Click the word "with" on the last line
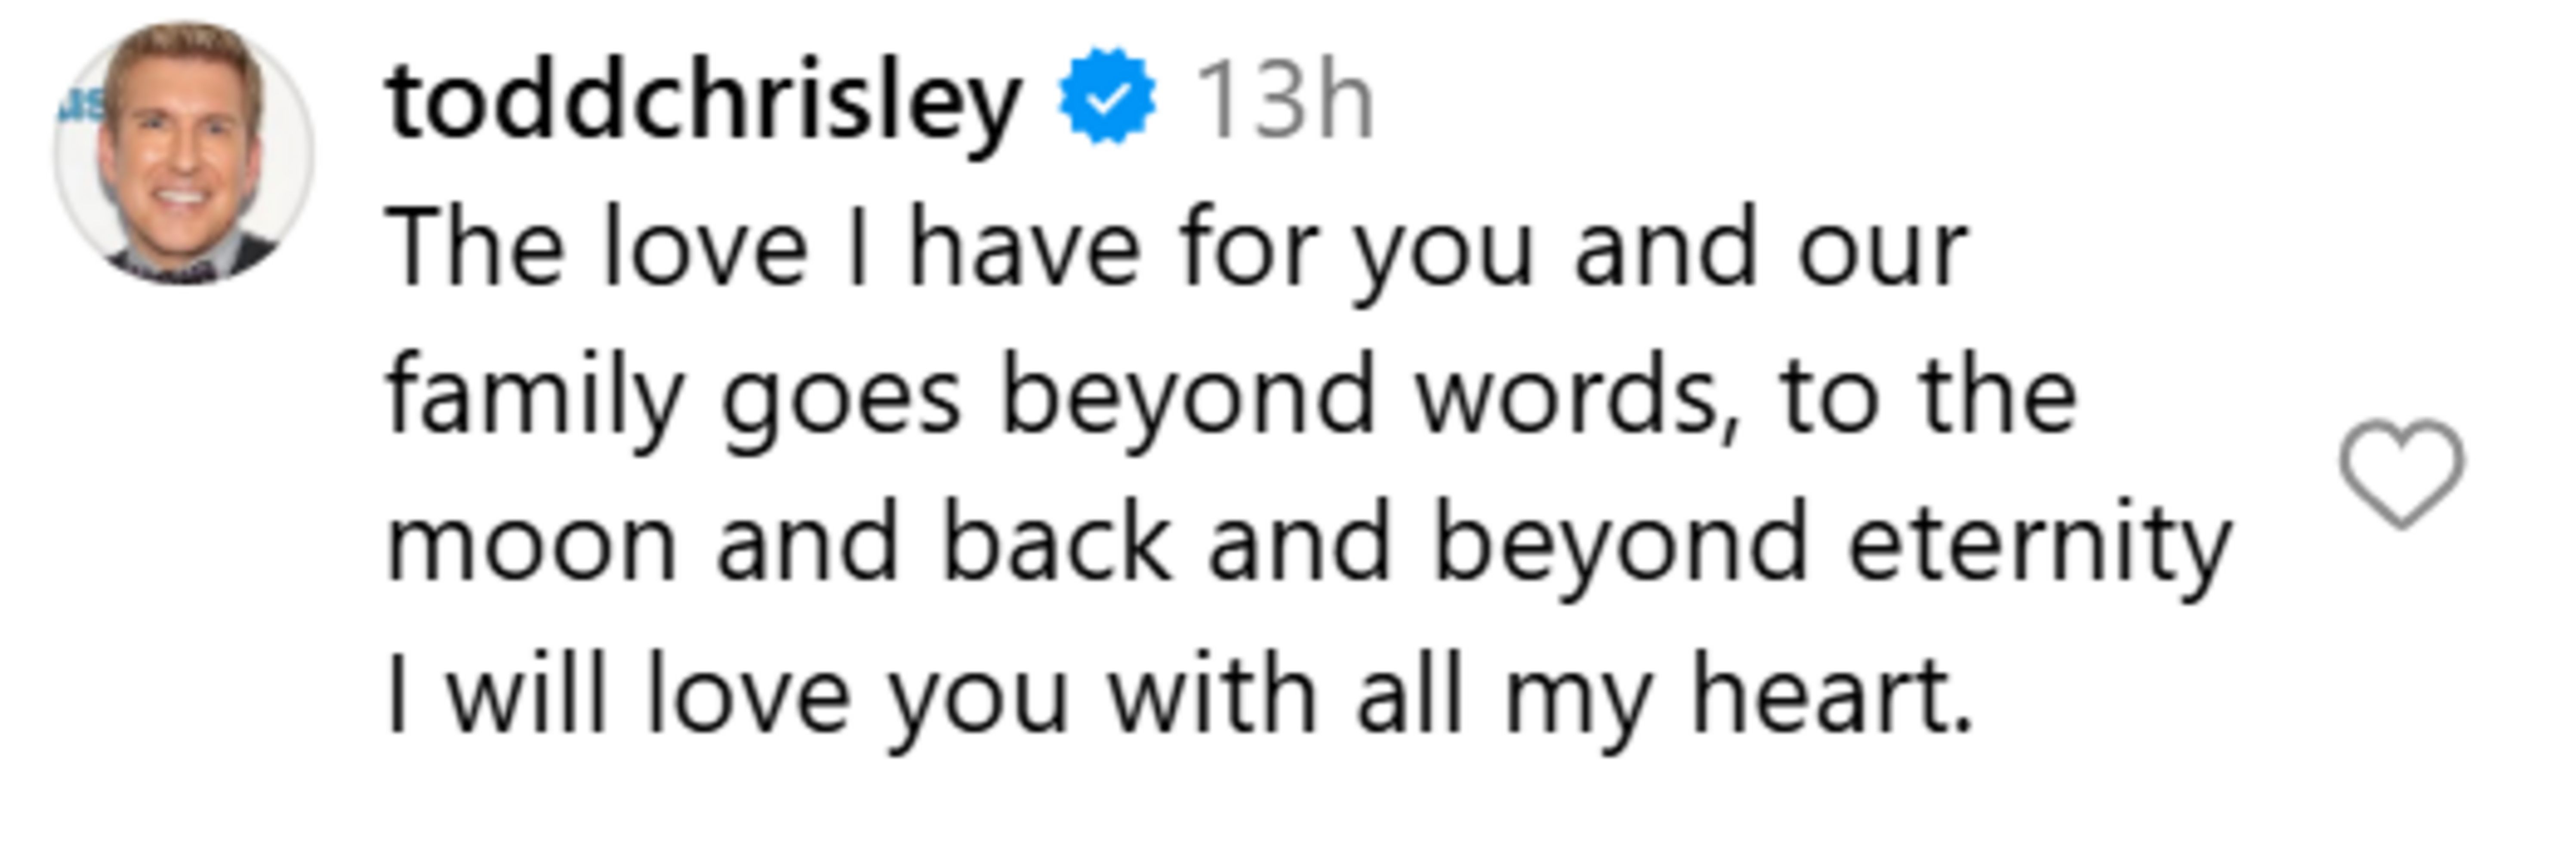Viewport: 2576px width, 860px height. [x=1212, y=694]
